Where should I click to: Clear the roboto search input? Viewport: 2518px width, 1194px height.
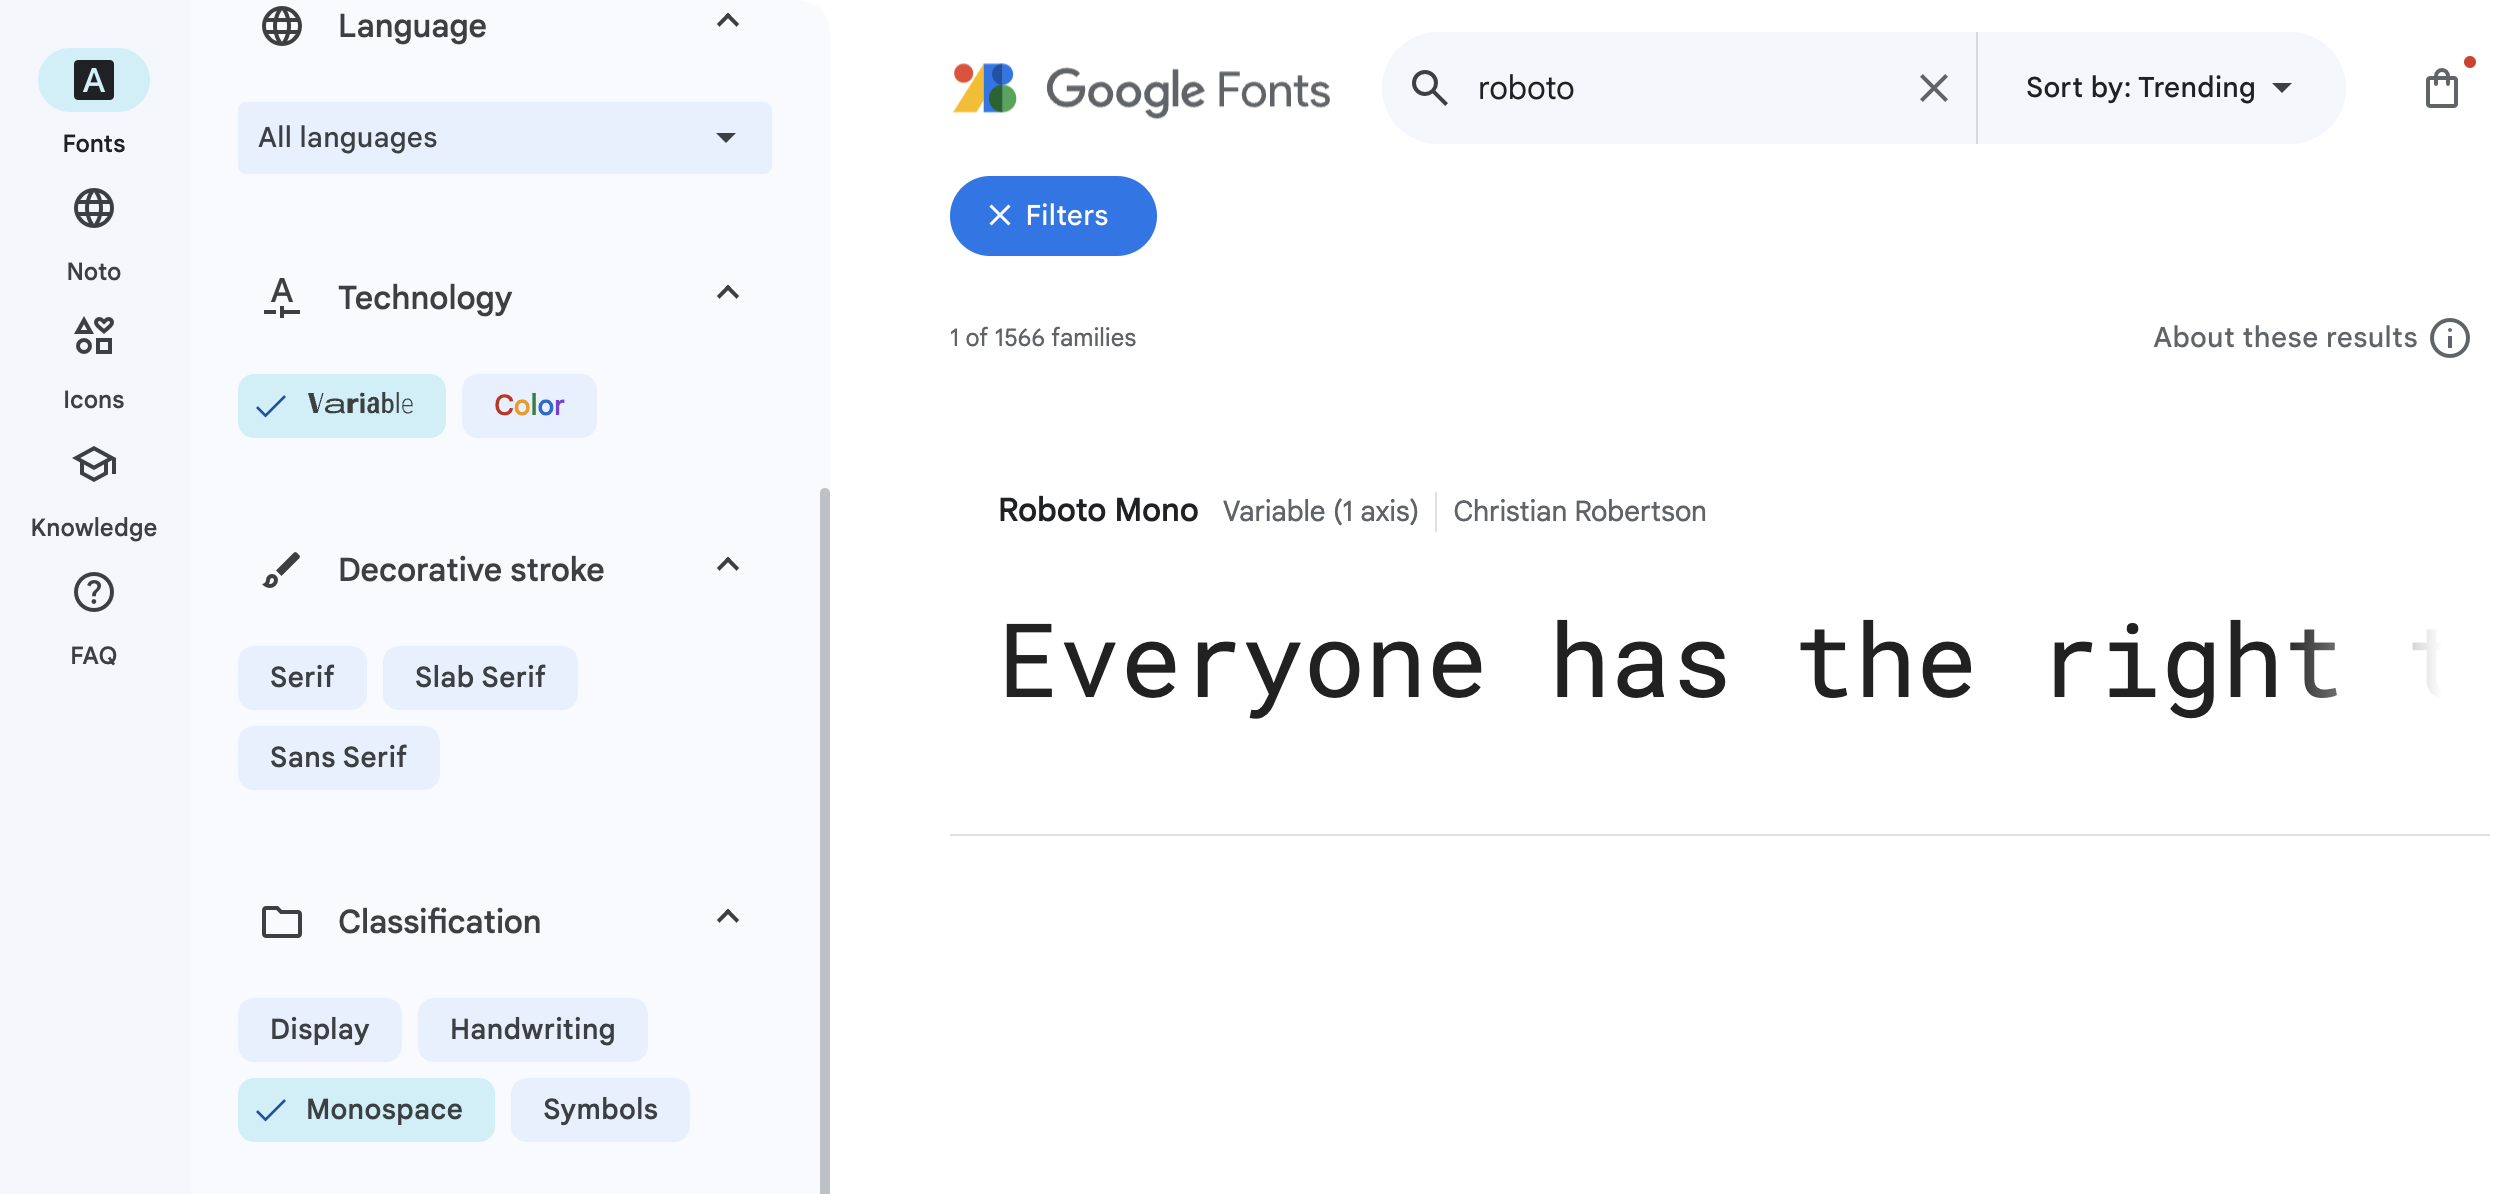[1933, 87]
